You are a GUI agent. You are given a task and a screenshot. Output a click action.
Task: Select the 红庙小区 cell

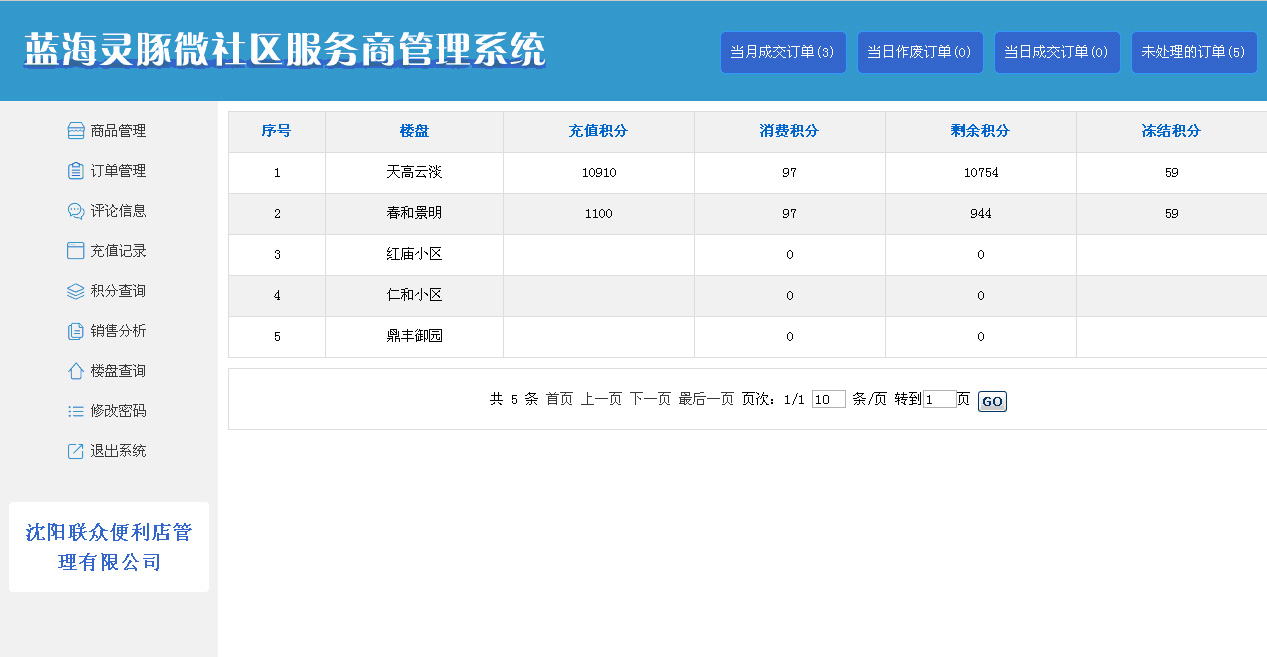click(414, 254)
